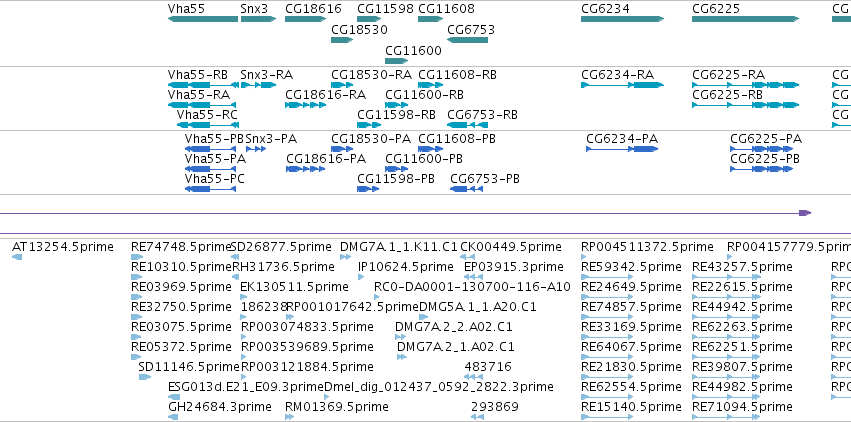Click EST RM01369.5prime
Image resolution: width=851 pixels, height=422 pixels.
(290, 417)
